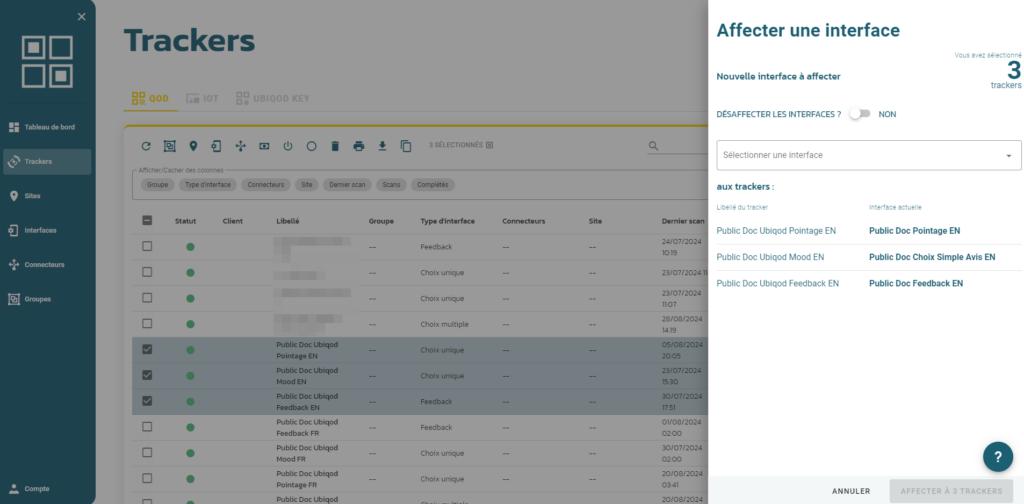
Task: Click the trash delete icon
Action: click(x=335, y=146)
